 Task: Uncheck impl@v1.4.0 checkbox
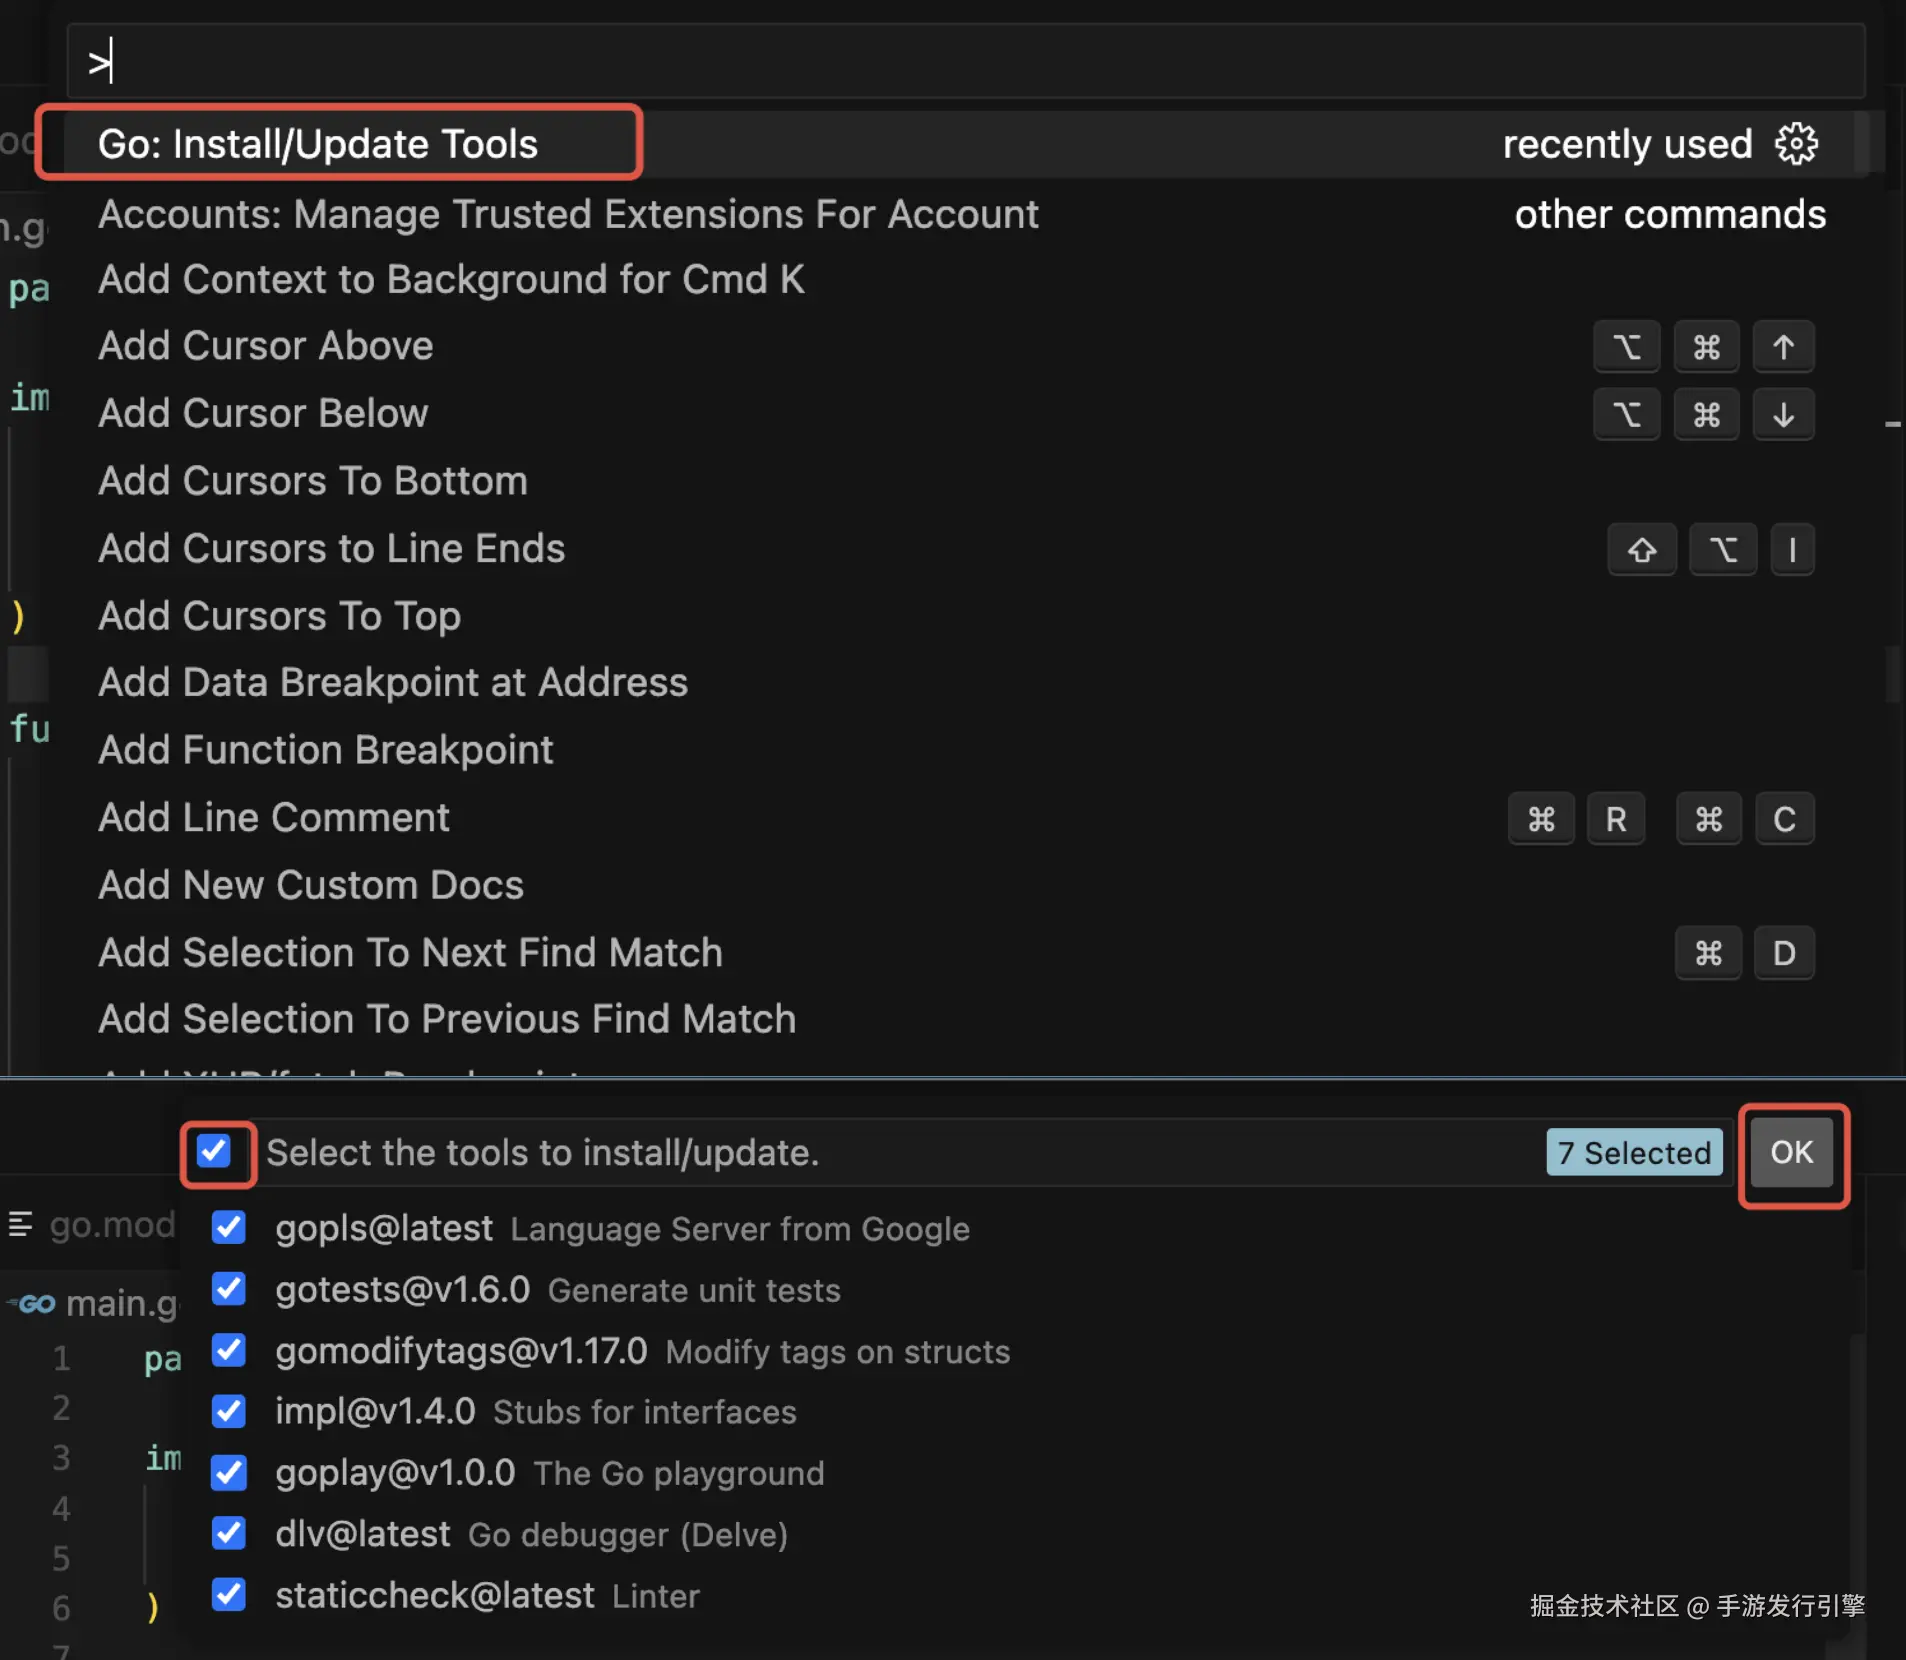pos(229,1411)
